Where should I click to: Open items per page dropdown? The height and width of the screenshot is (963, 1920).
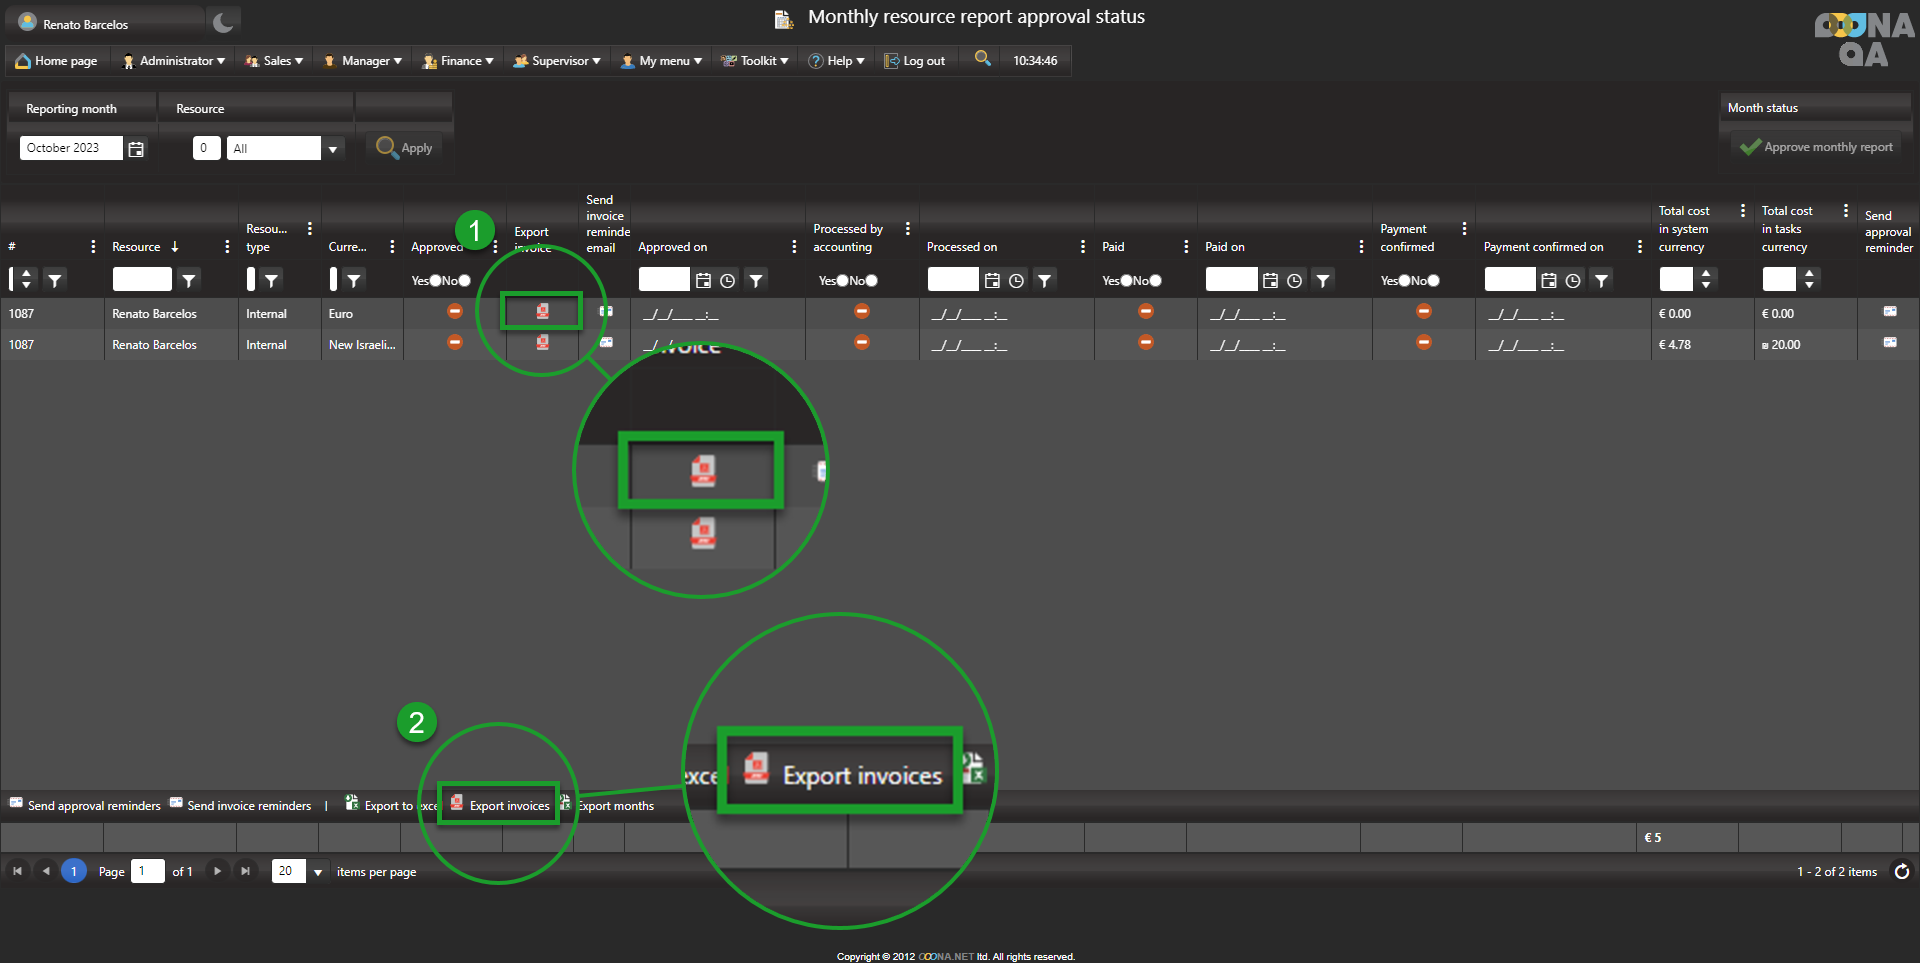click(318, 872)
